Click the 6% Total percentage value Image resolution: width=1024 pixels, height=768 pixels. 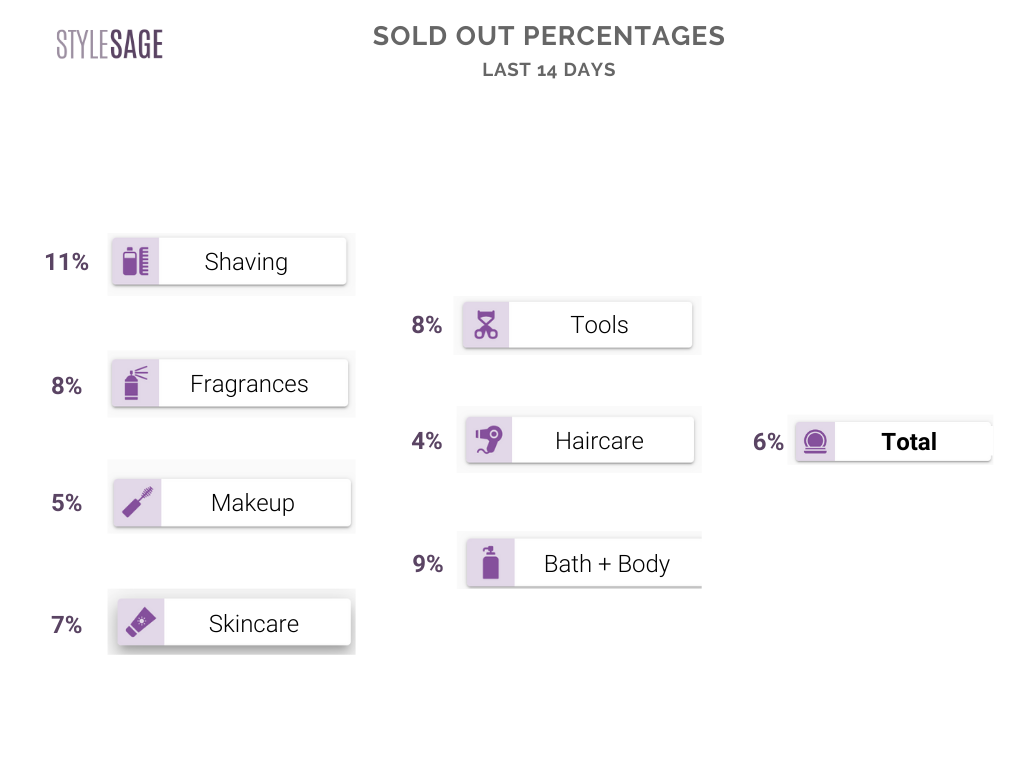[x=768, y=442]
